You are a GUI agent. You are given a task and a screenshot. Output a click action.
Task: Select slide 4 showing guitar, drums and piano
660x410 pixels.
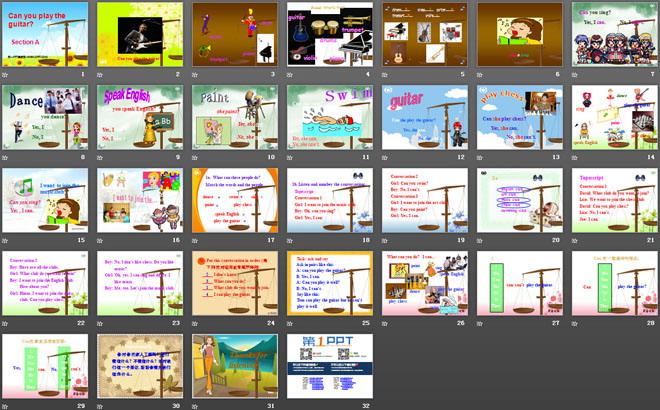[x=330, y=34]
